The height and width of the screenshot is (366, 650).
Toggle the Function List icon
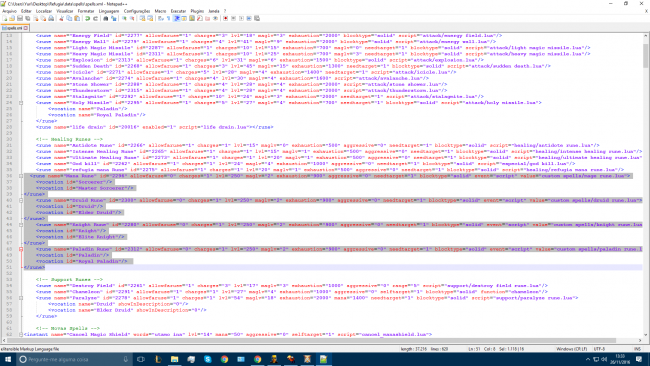point(200,18)
